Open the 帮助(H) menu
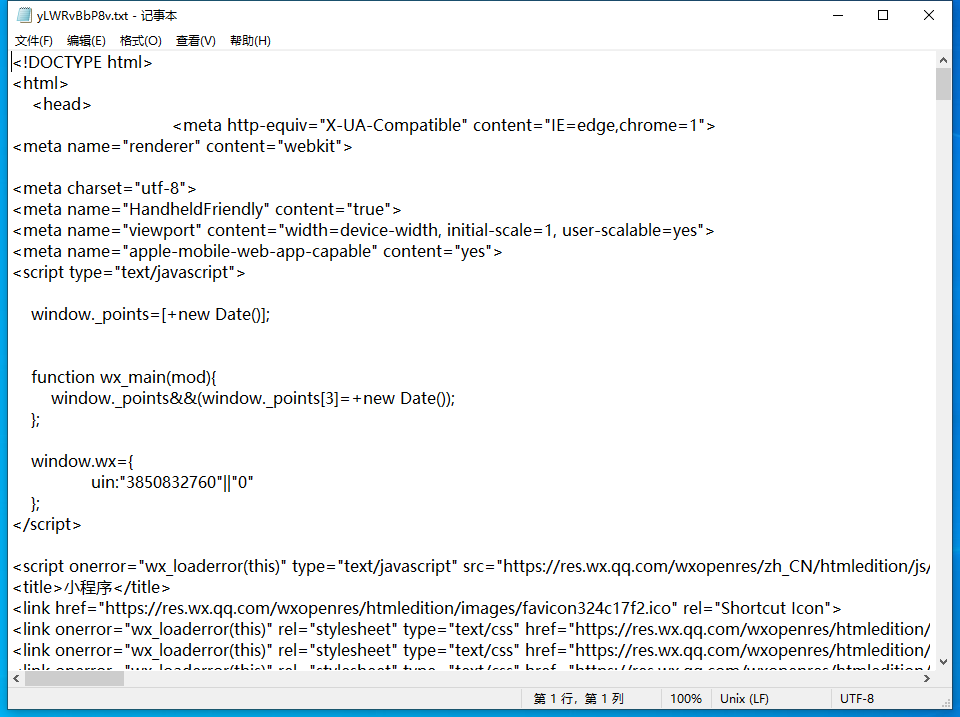The image size is (960, 717). coord(250,41)
